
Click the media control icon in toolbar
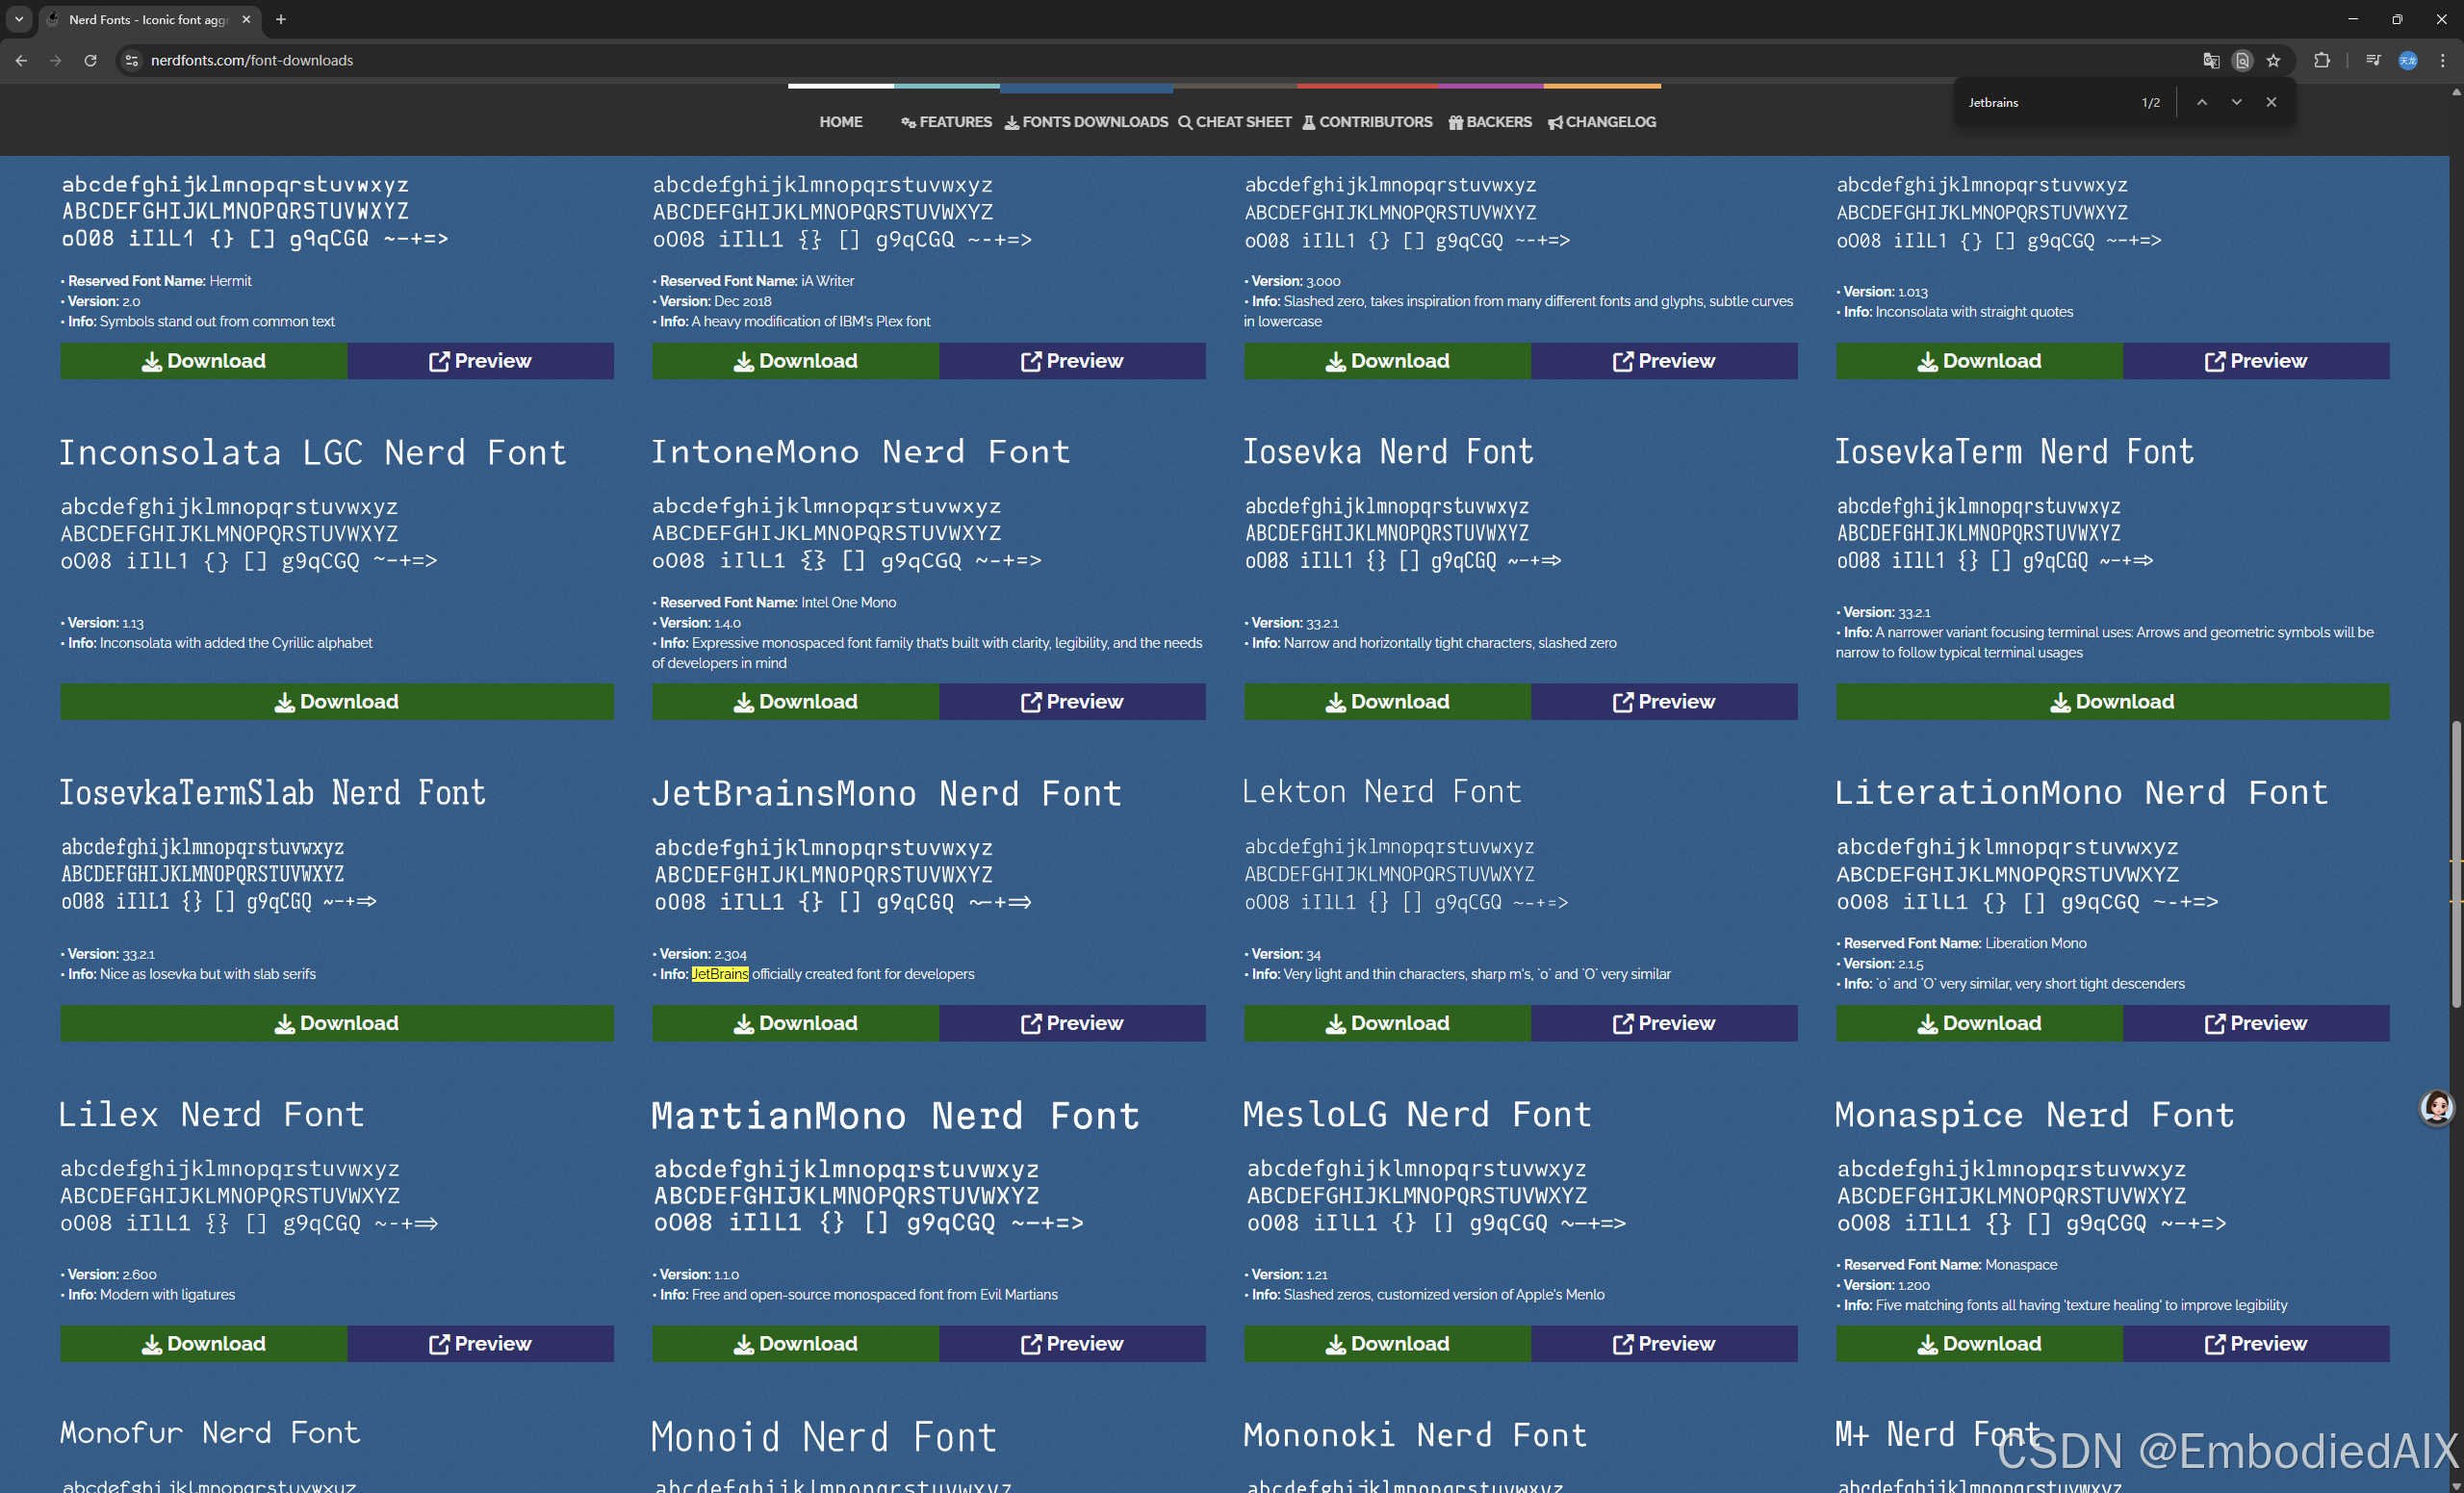coord(2372,60)
